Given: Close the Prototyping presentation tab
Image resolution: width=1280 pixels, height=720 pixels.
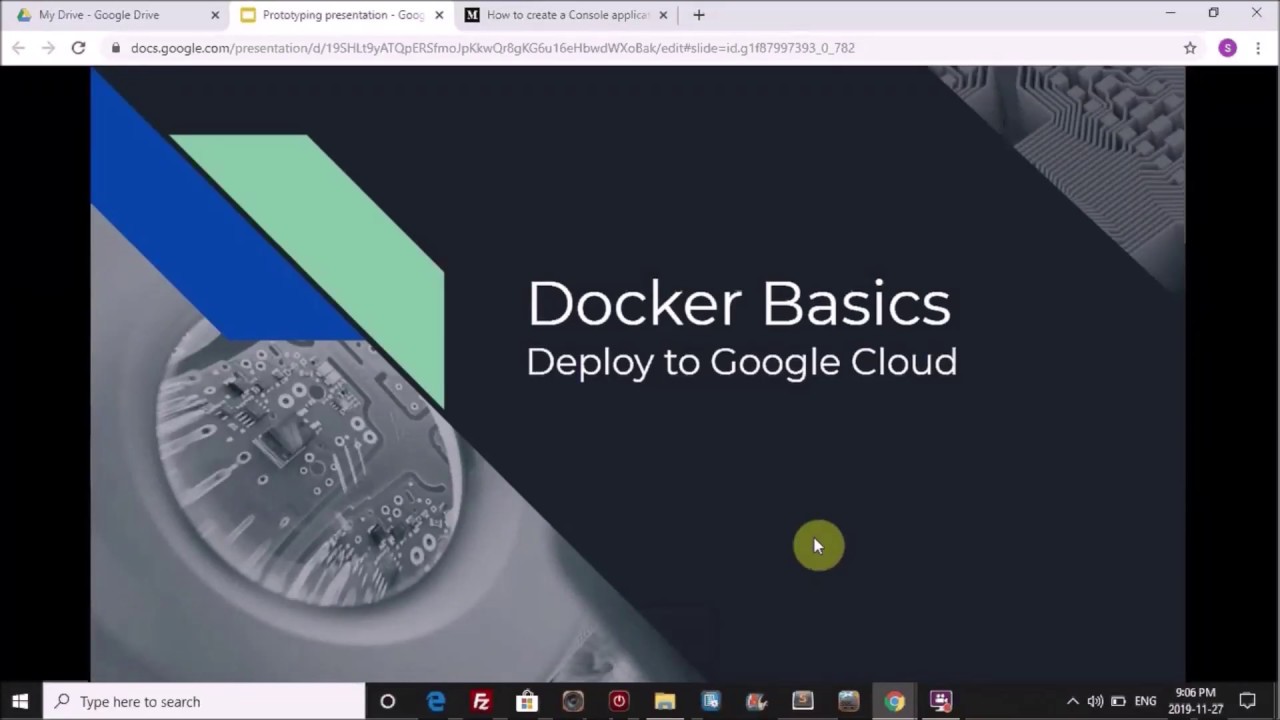Looking at the screenshot, I should click(x=438, y=15).
